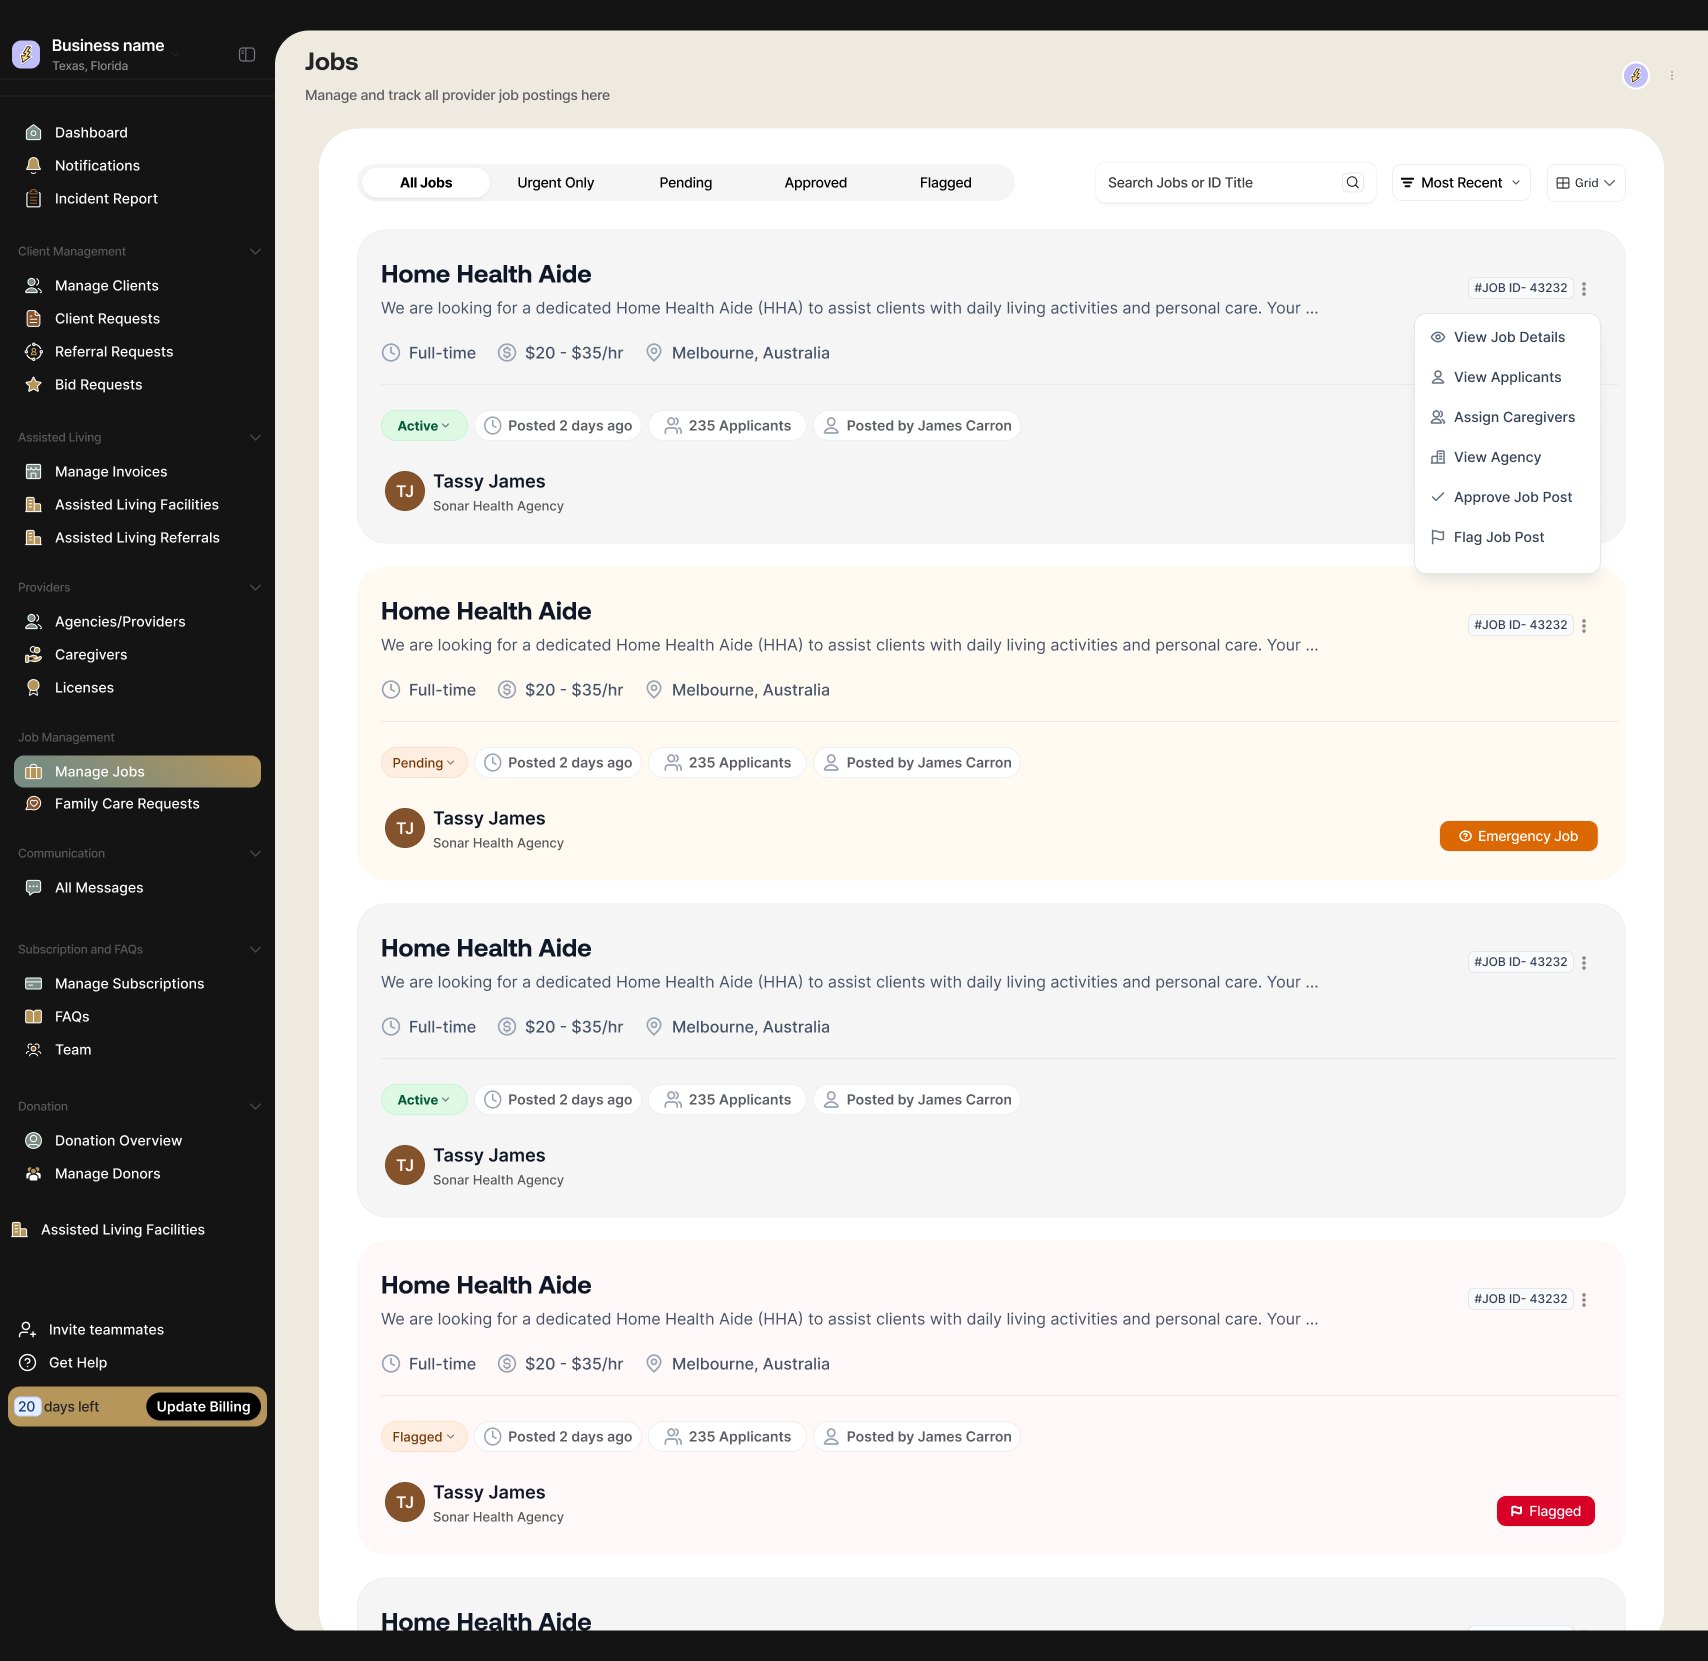Collapse the Assisted Living section

click(255, 438)
